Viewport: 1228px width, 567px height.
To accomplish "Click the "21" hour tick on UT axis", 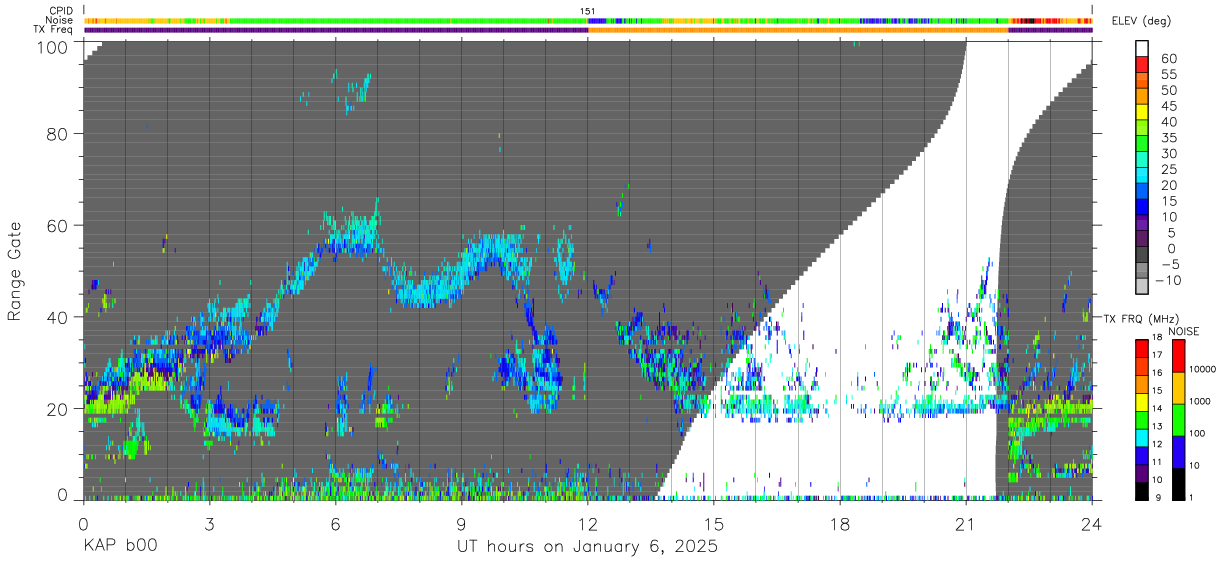I will click(x=966, y=523).
